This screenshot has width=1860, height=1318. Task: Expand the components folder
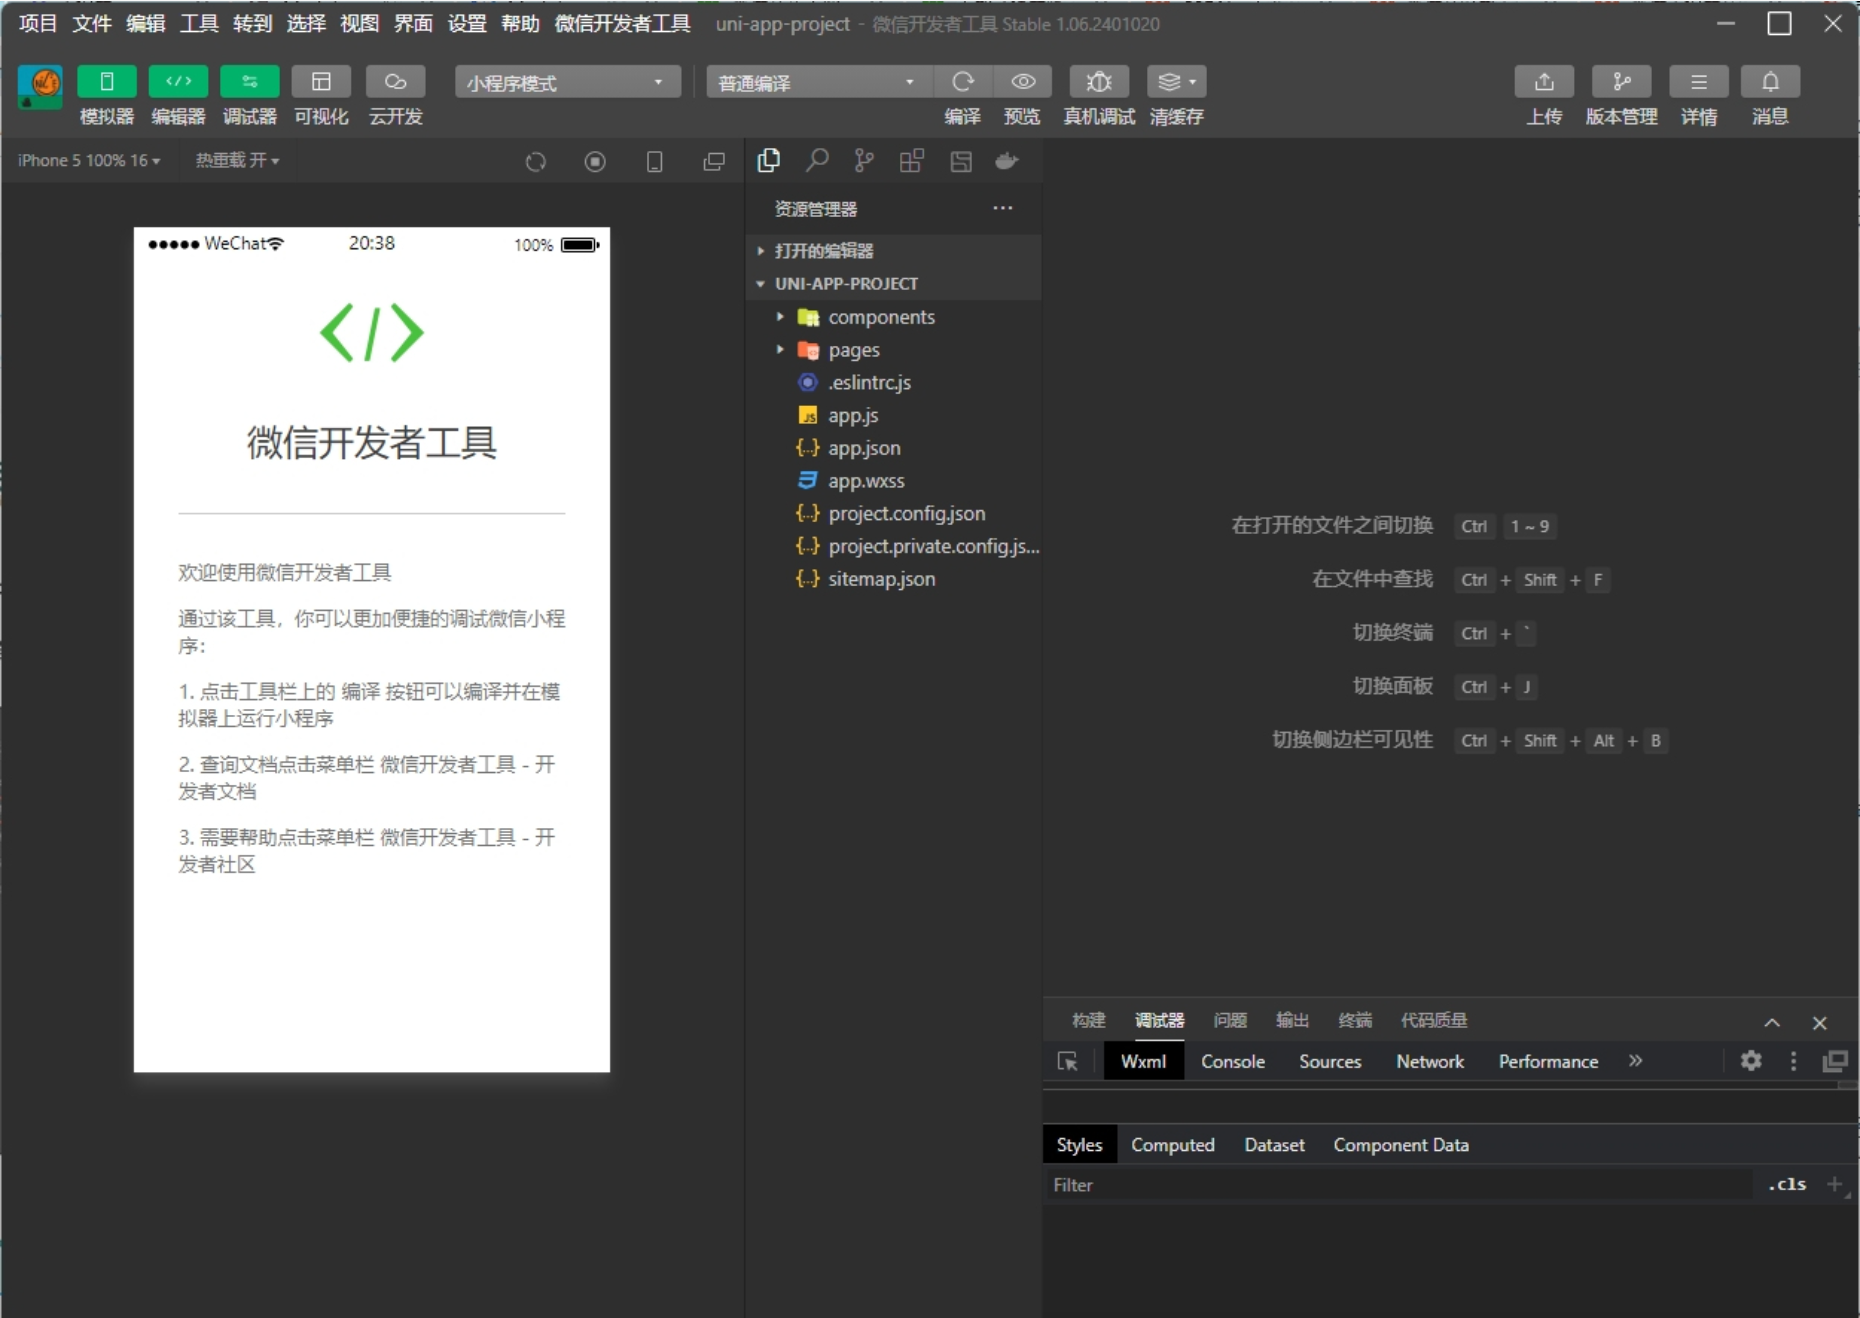(880, 317)
